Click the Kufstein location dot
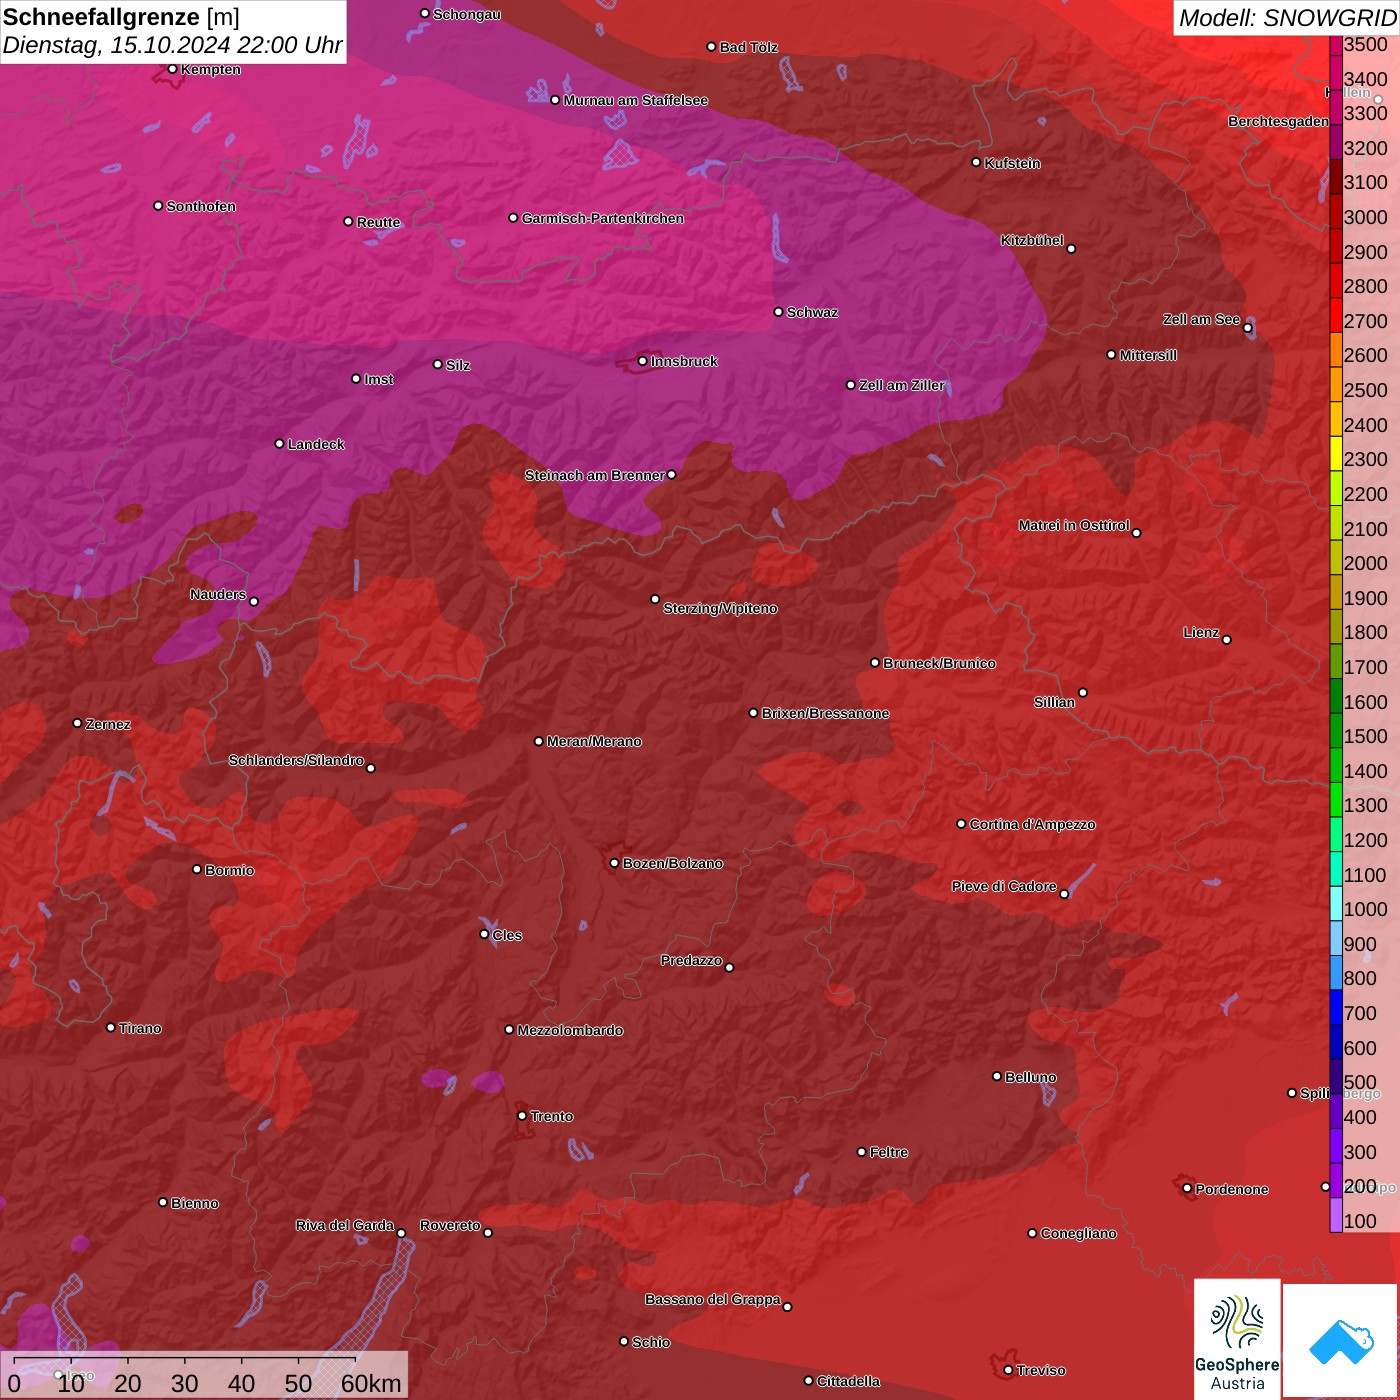Viewport: 1400px width, 1400px height. [976, 162]
